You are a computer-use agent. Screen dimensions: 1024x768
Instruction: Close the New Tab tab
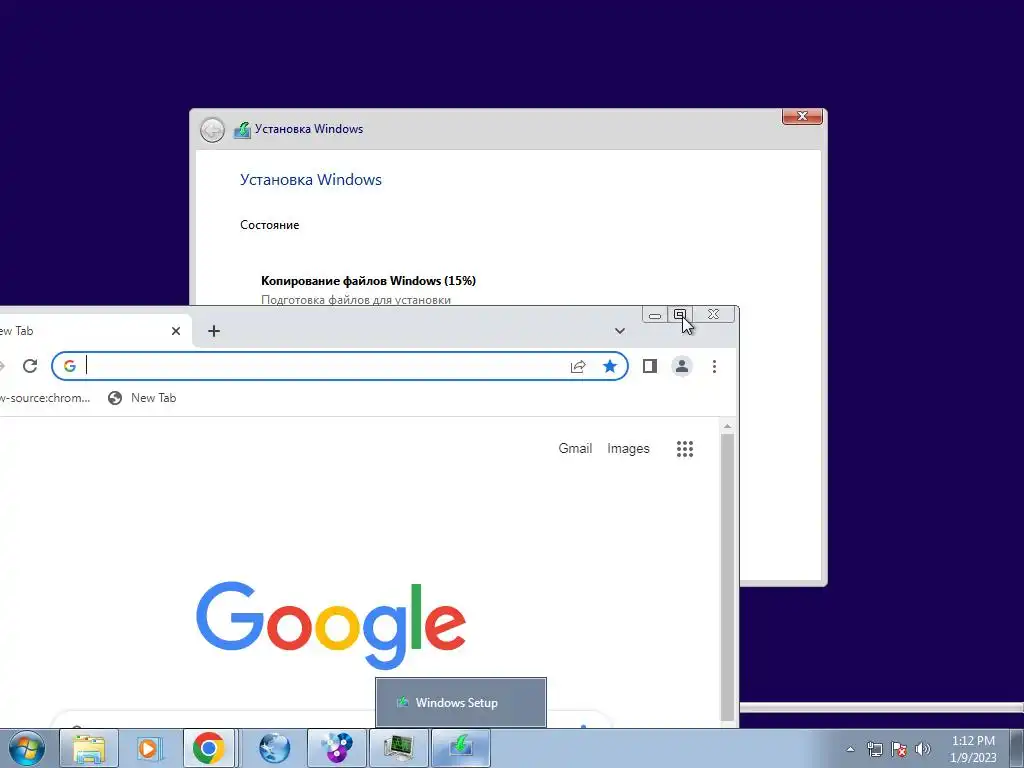point(176,331)
